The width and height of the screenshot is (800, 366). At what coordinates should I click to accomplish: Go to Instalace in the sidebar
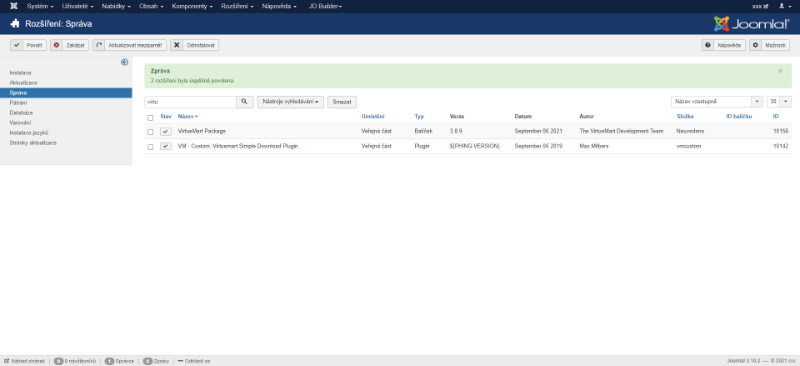[20, 73]
